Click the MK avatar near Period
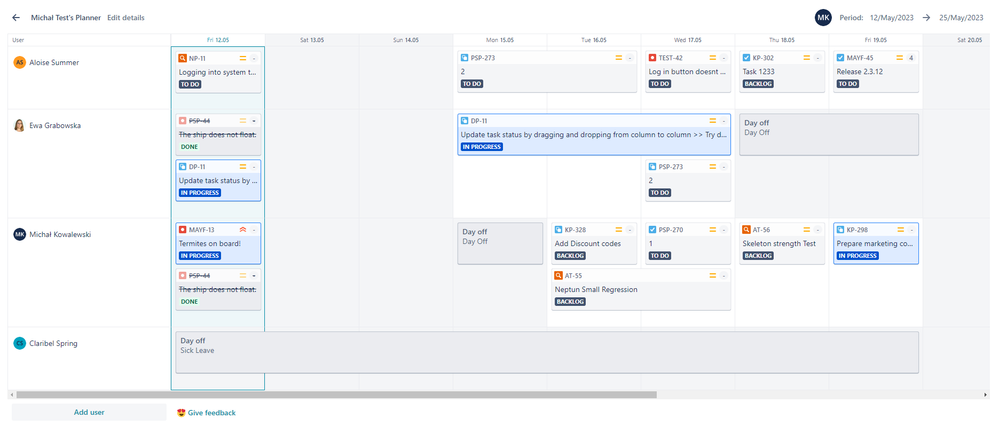Image resolution: width=999 pixels, height=427 pixels. pyautogui.click(x=823, y=18)
